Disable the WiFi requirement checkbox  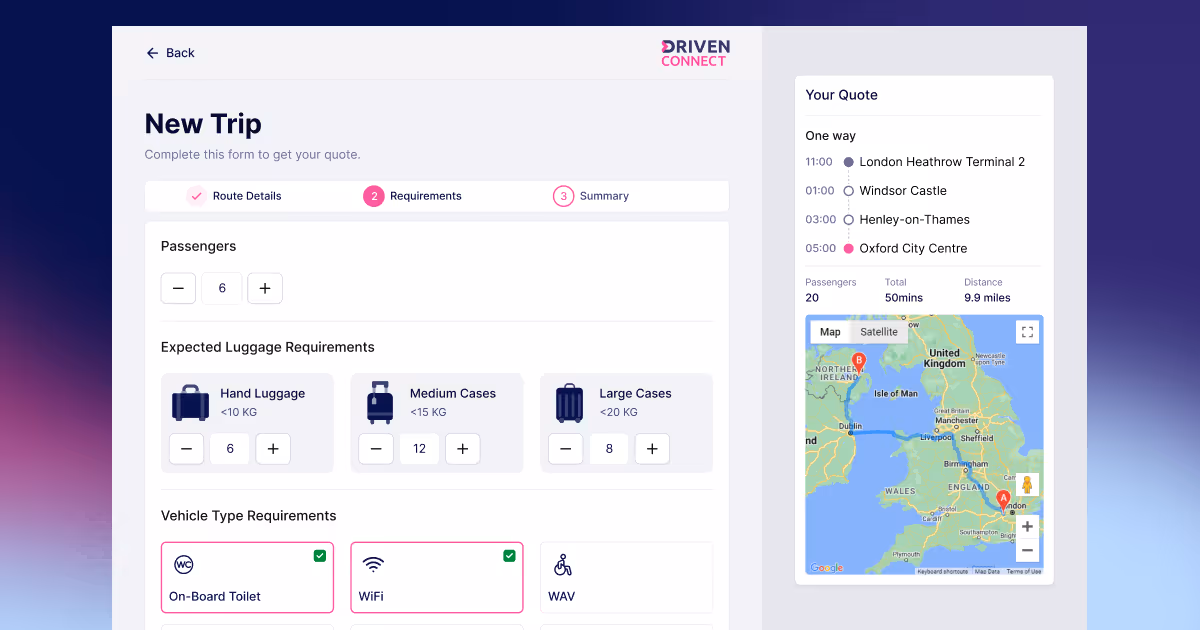click(509, 555)
